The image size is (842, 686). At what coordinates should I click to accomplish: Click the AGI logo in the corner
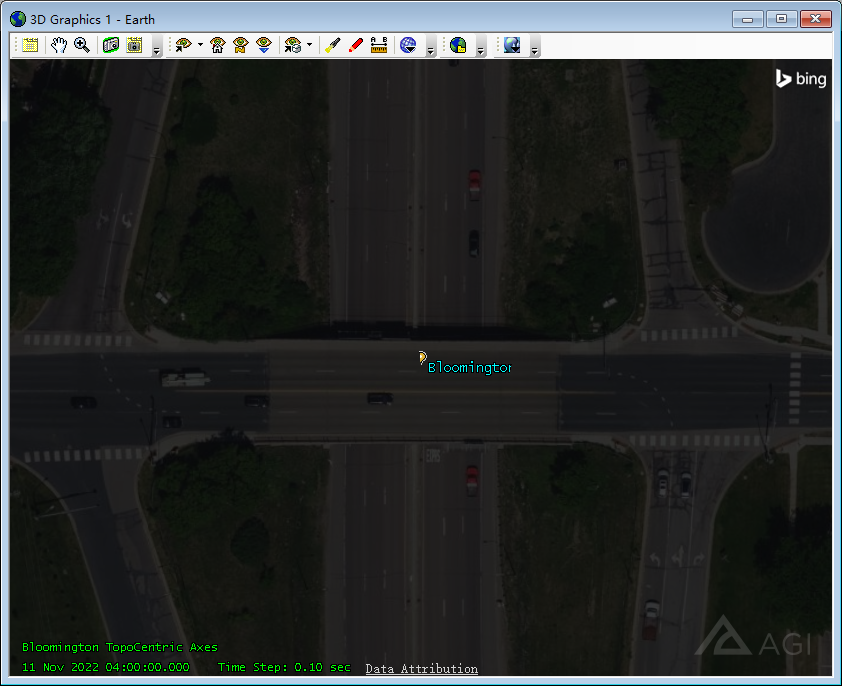pos(748,638)
